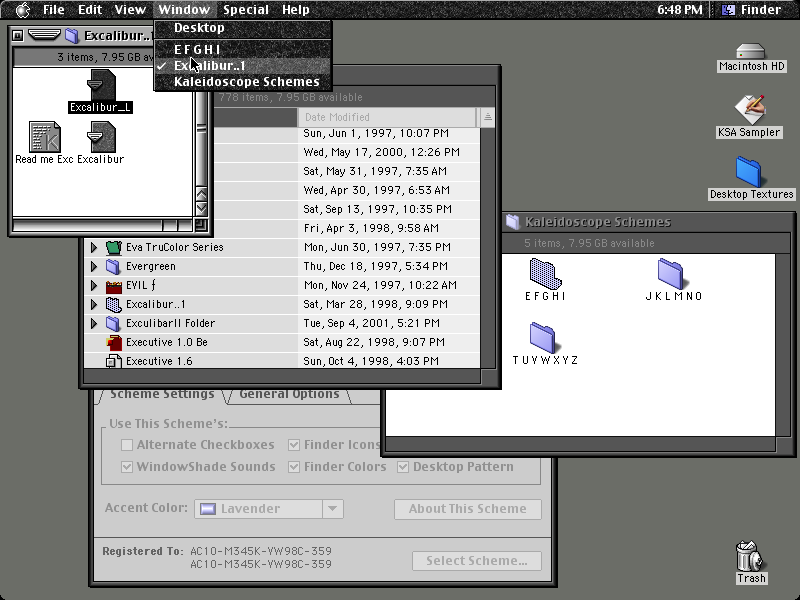Click the Executive 1.0 Be file icon
The height and width of the screenshot is (600, 800).
tap(113, 342)
